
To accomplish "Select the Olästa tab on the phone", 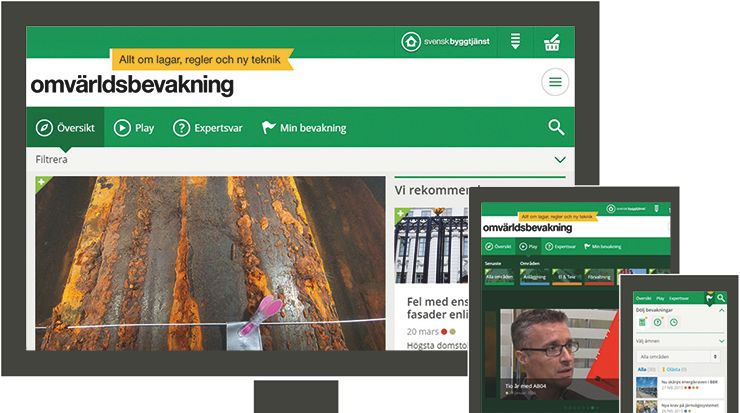I will pyautogui.click(x=673, y=369).
